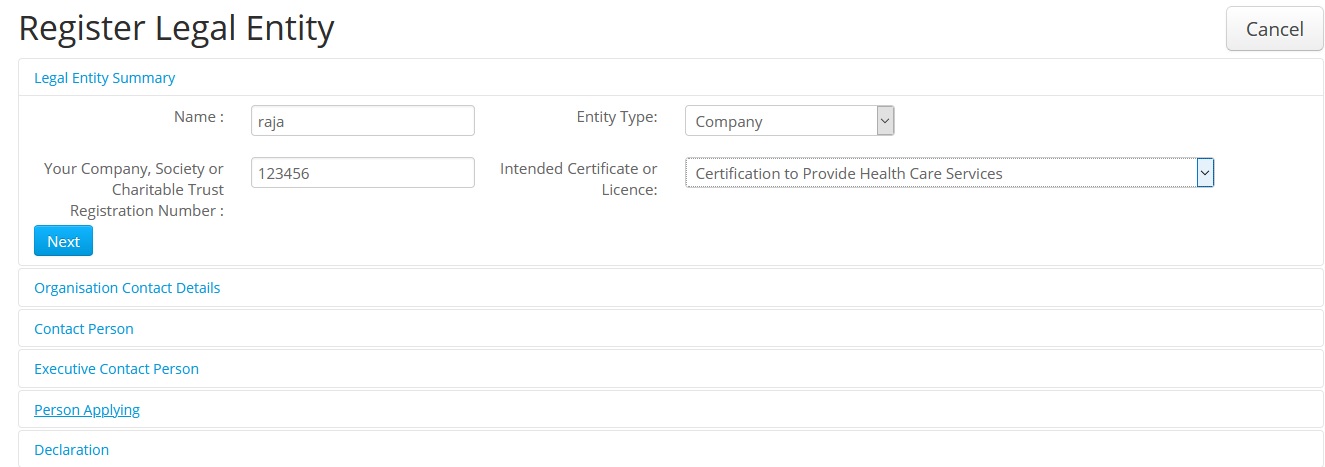Image resolution: width=1325 pixels, height=467 pixels.
Task: Click the Entity Type dropdown arrow
Action: (885, 121)
